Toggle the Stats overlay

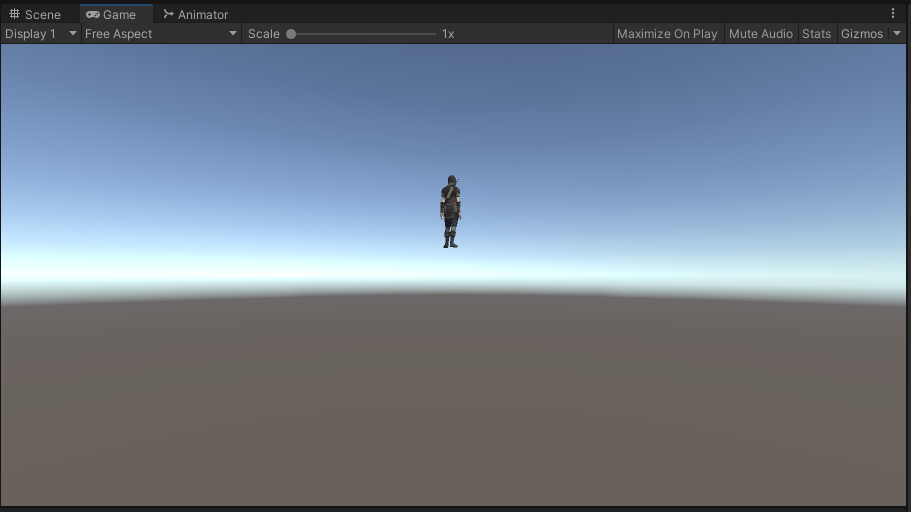coord(816,34)
